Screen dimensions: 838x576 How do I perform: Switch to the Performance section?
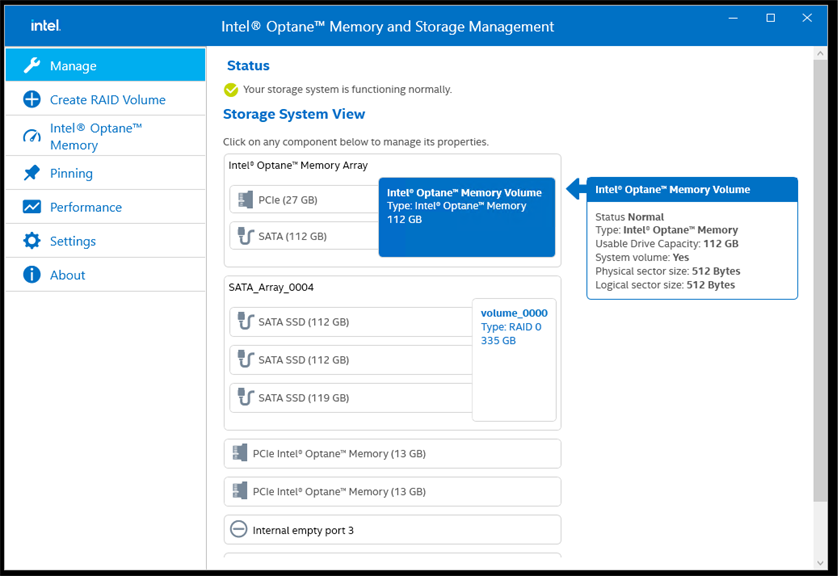(x=86, y=208)
